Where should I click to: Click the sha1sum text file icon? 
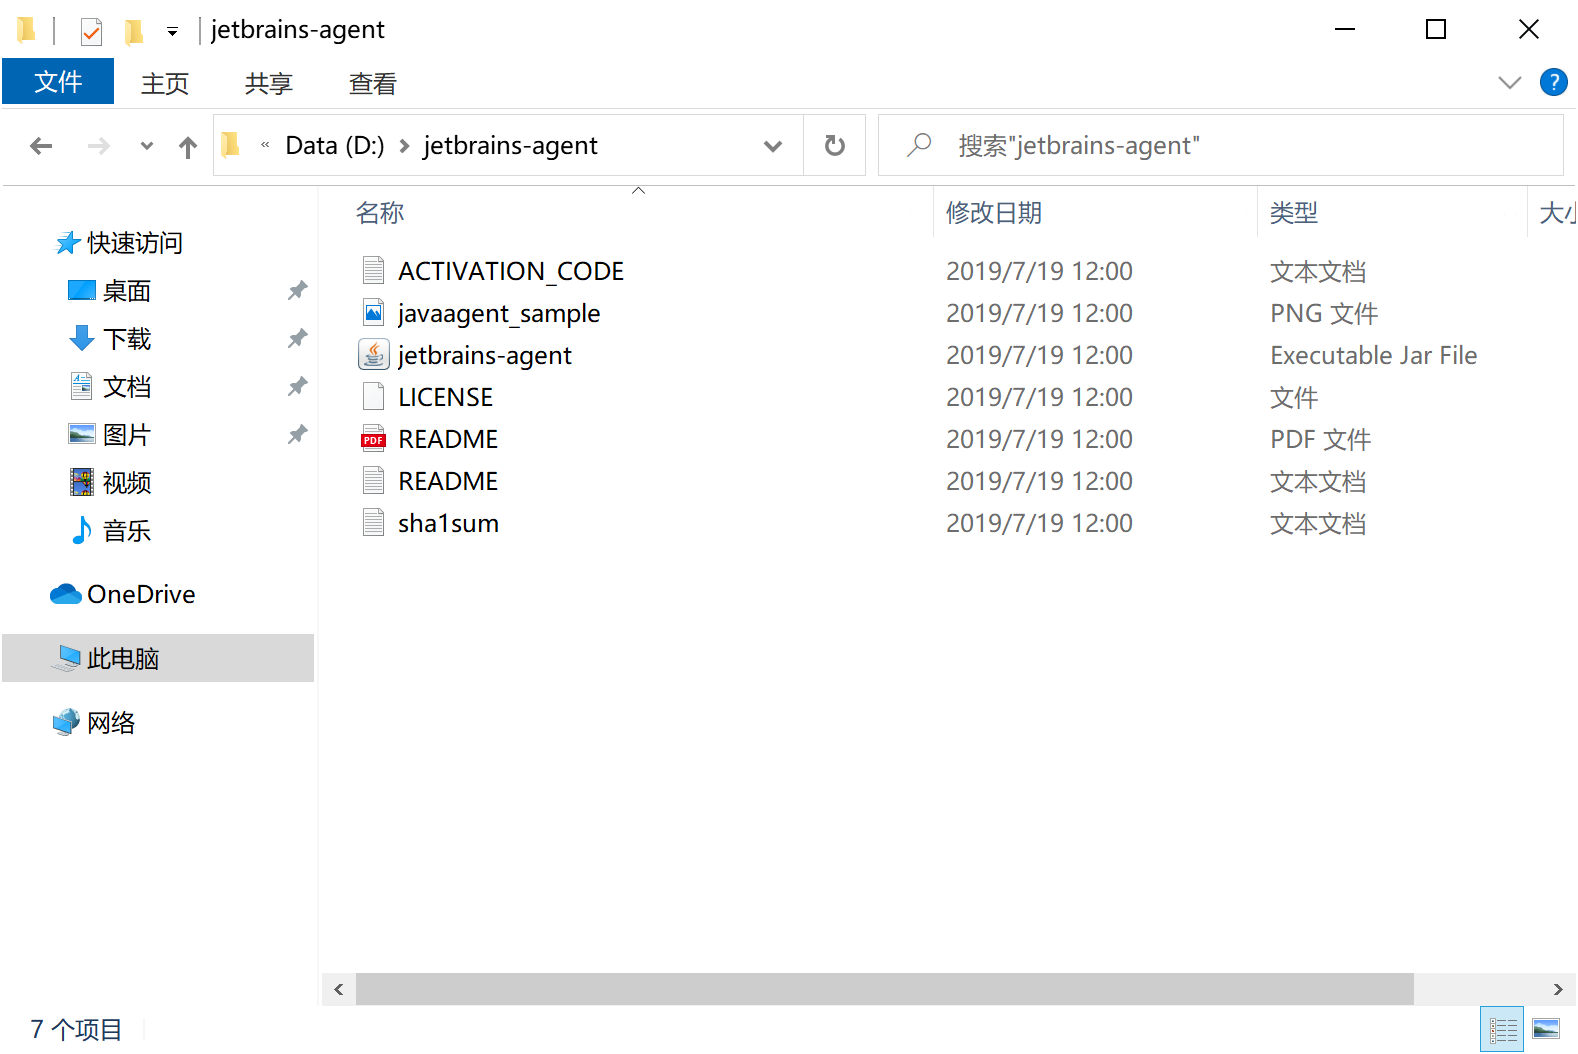point(373,523)
